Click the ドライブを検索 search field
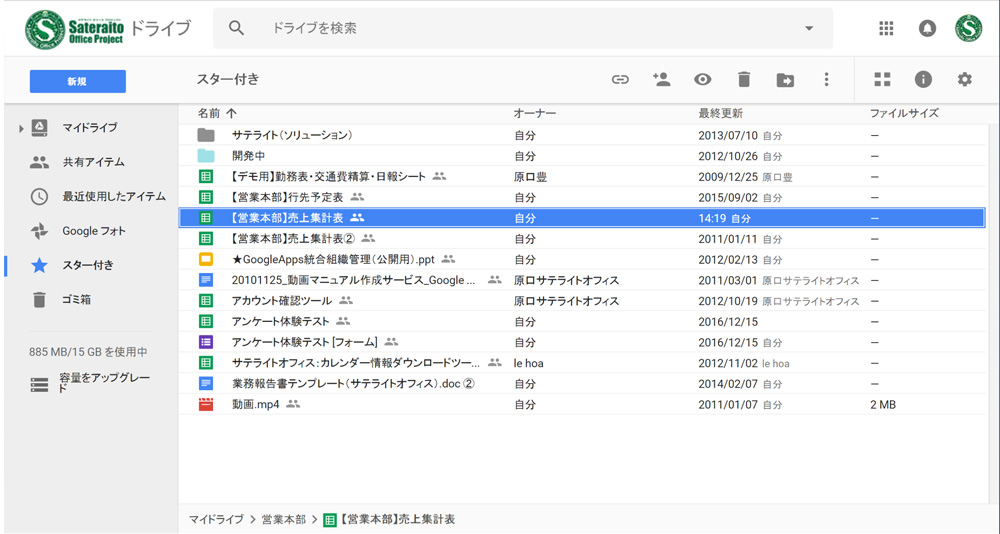The height and width of the screenshot is (534, 1000). point(523,28)
